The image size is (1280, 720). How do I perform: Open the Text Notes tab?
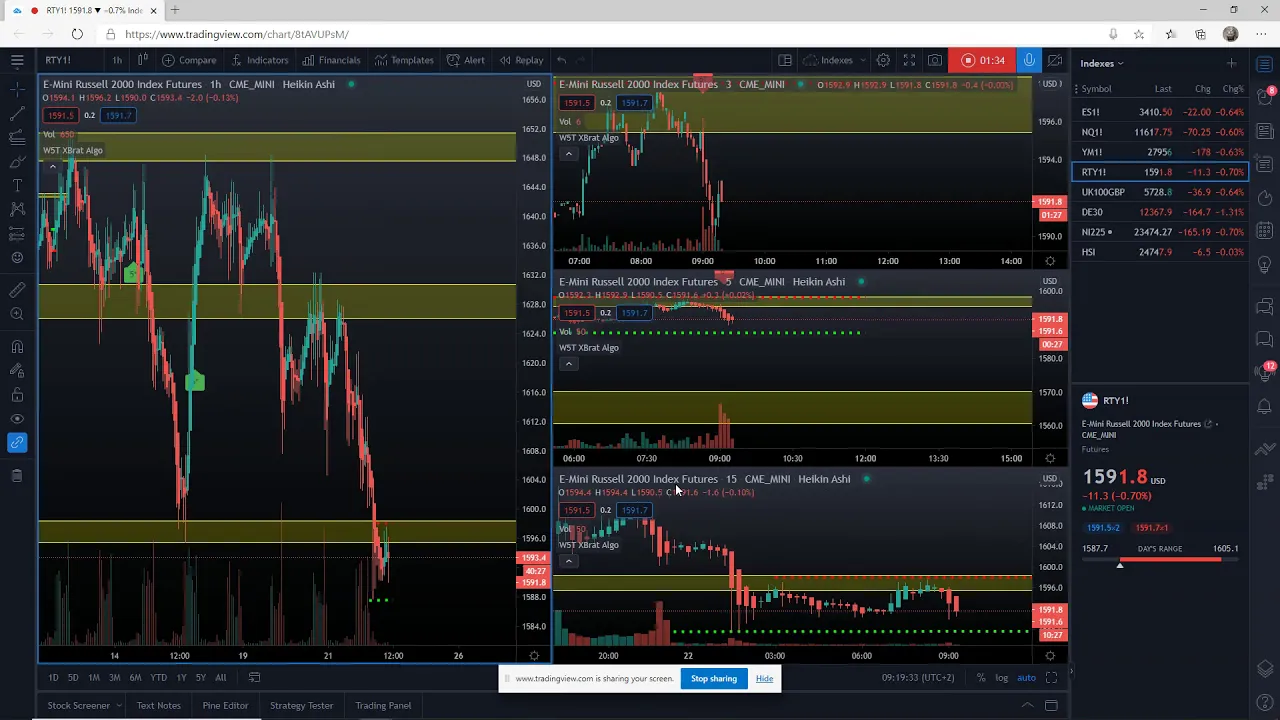[158, 706]
